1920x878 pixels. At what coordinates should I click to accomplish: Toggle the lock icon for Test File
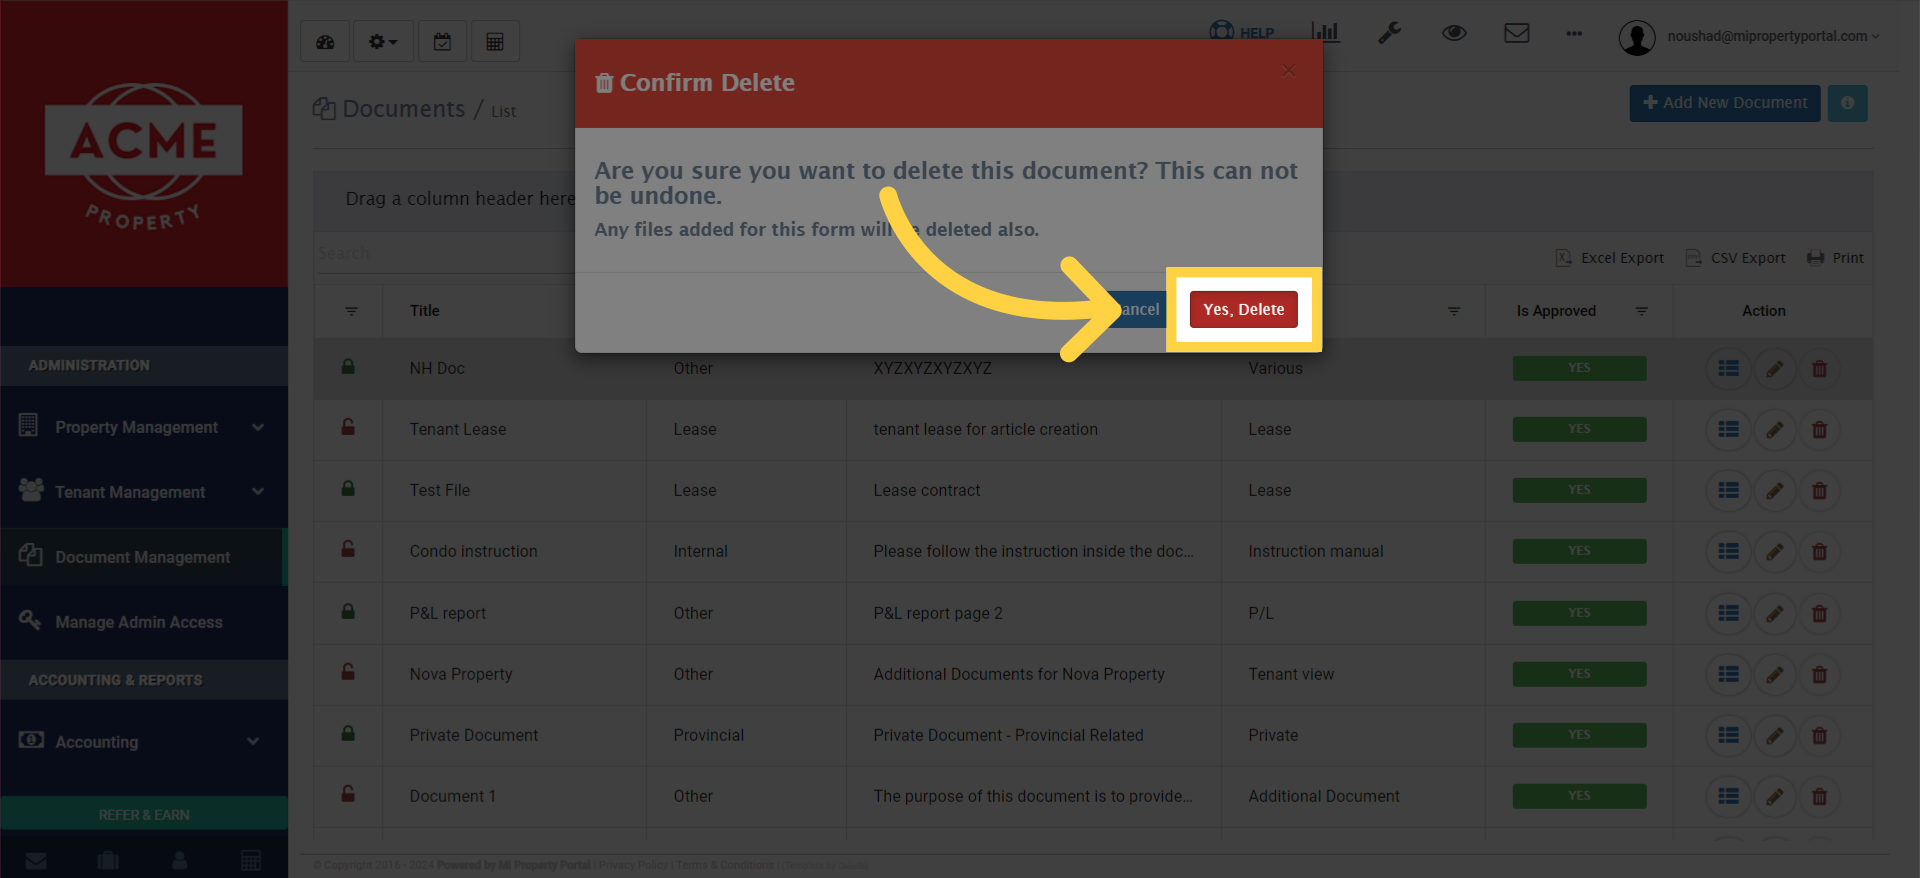coord(348,488)
